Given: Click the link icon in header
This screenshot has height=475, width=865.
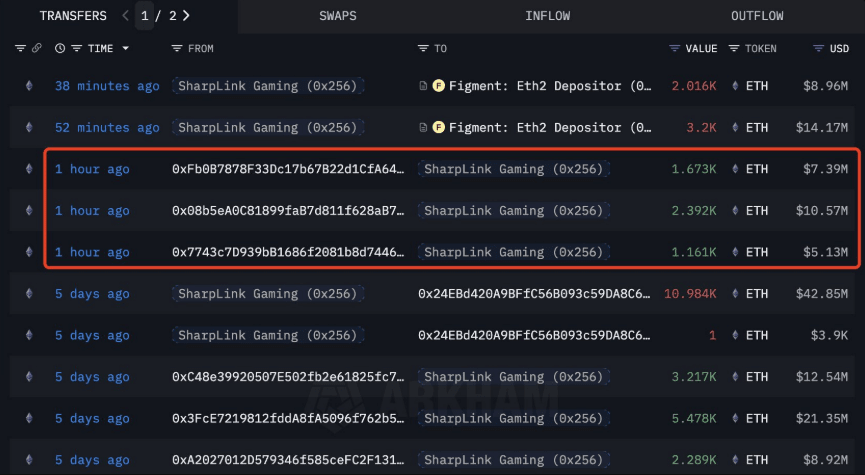Looking at the screenshot, I should (x=36, y=49).
